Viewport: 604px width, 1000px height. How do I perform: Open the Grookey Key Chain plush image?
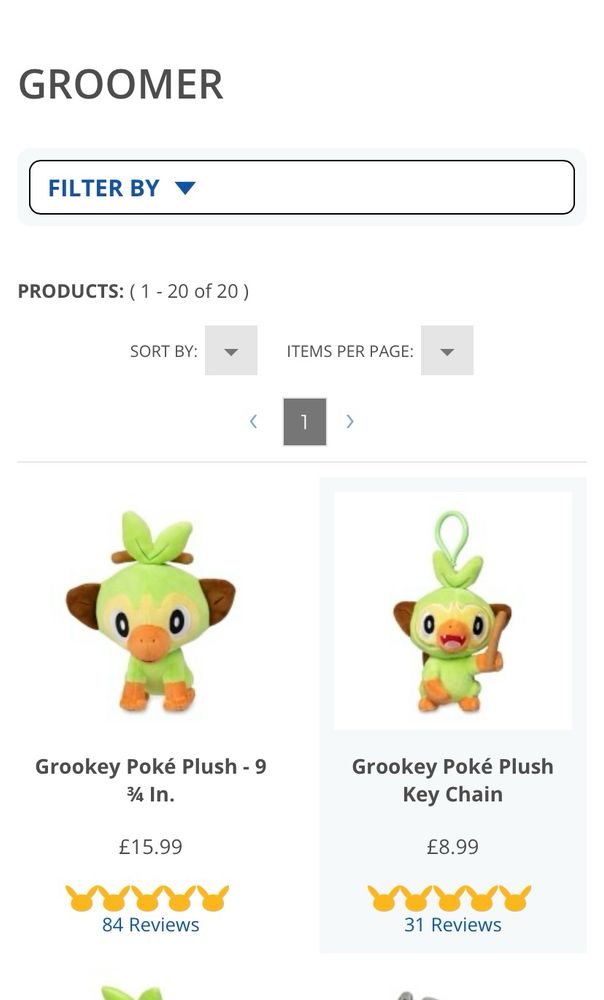click(x=453, y=611)
